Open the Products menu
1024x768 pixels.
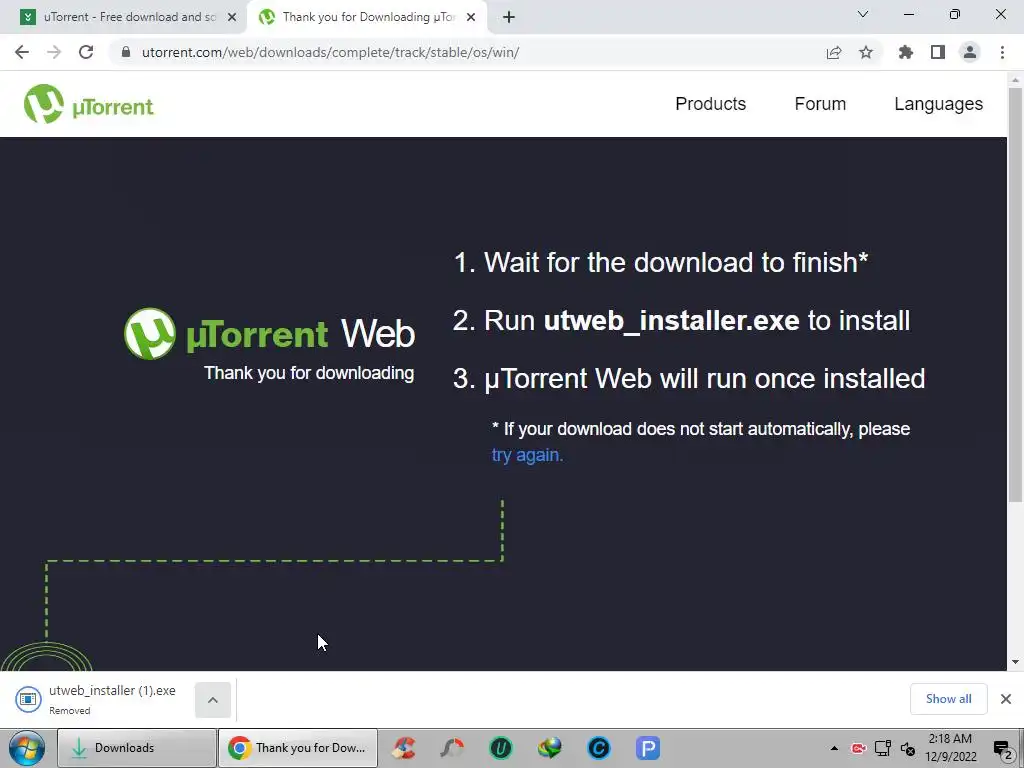(711, 104)
